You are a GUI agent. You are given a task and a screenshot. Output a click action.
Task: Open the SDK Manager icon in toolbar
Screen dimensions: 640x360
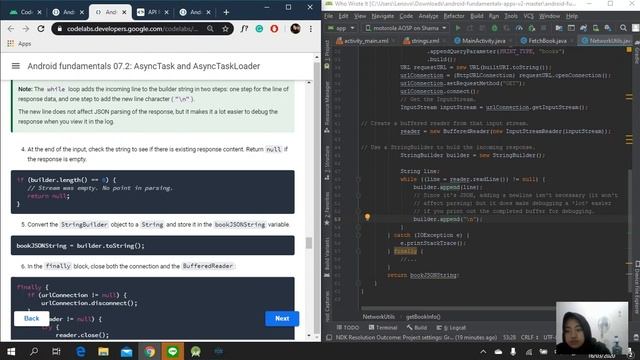pyautogui.click(x=608, y=28)
